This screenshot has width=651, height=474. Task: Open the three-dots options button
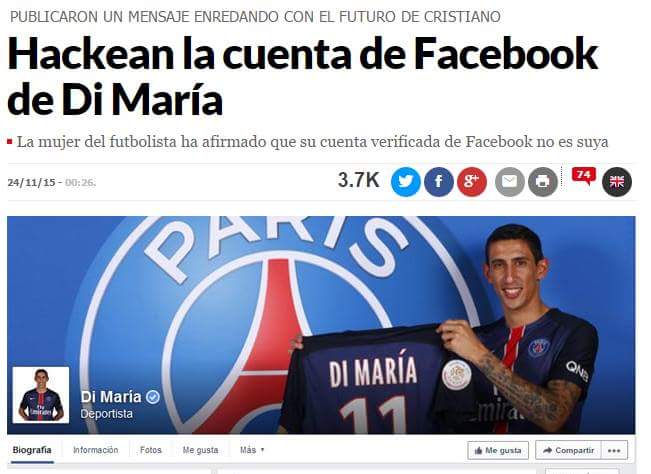[x=614, y=450]
